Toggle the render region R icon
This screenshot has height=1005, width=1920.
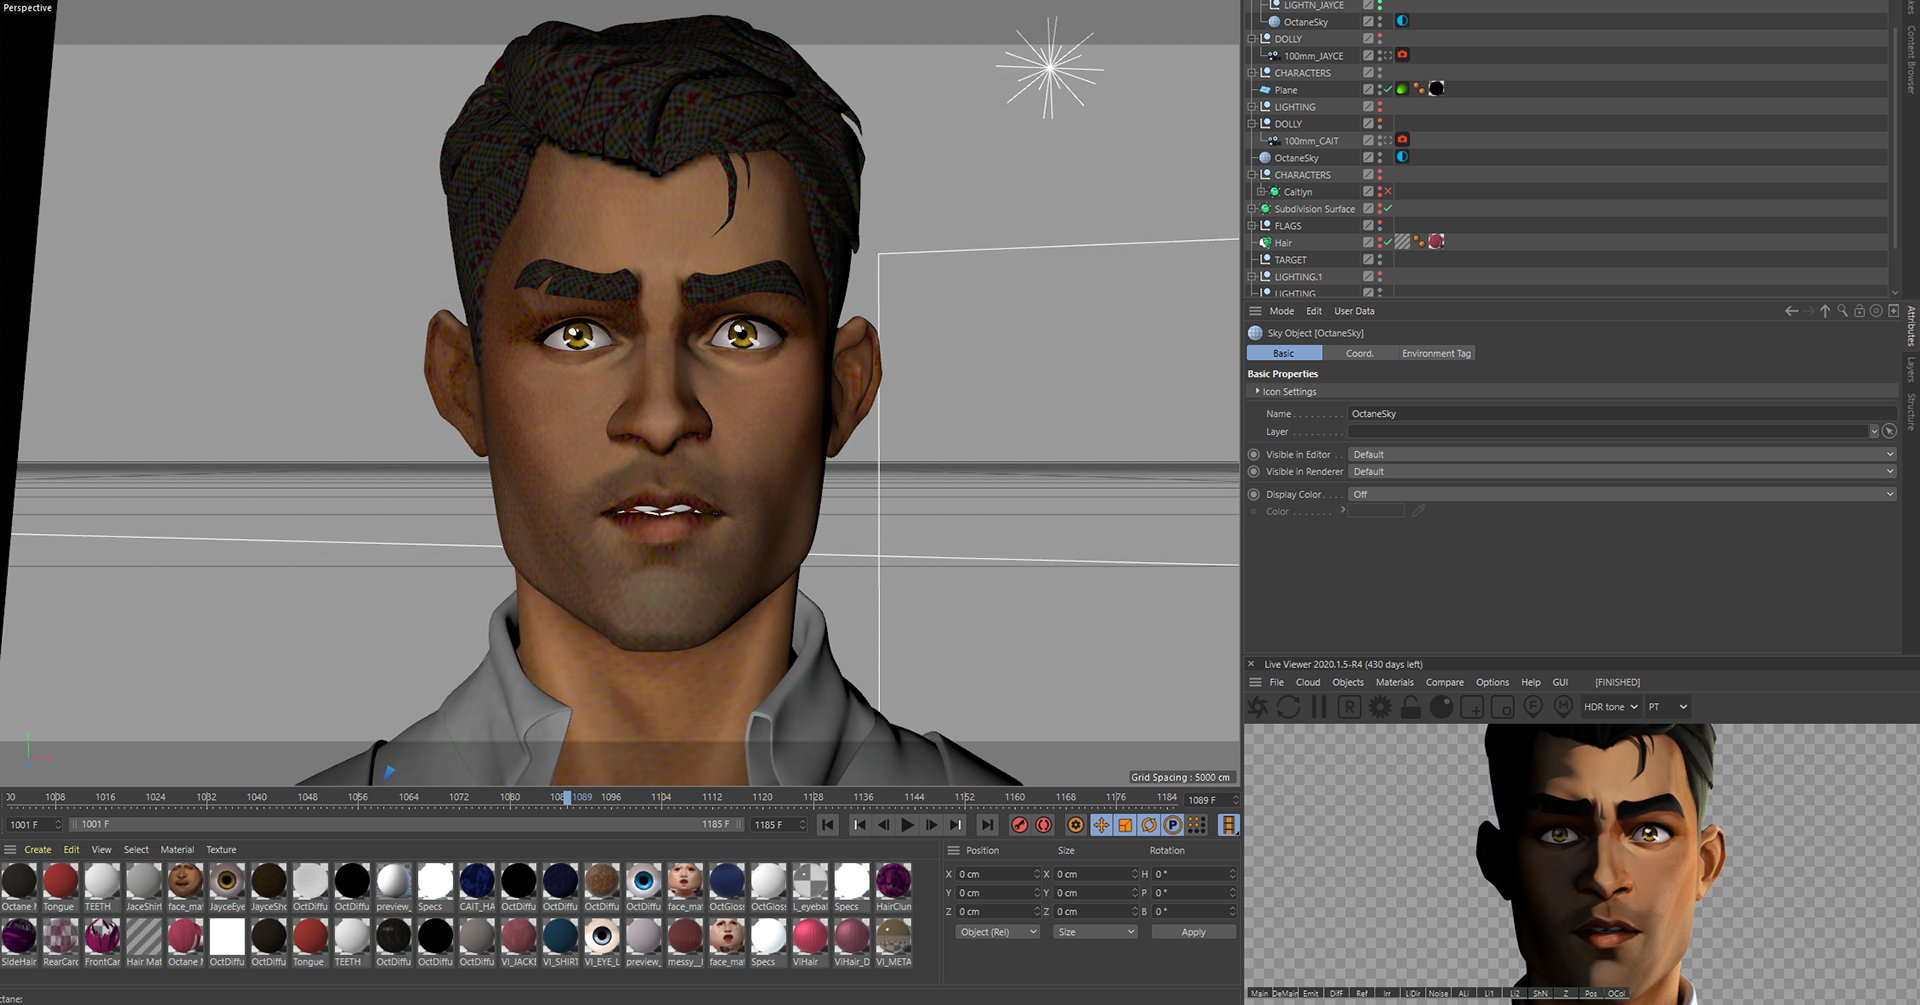point(1349,707)
